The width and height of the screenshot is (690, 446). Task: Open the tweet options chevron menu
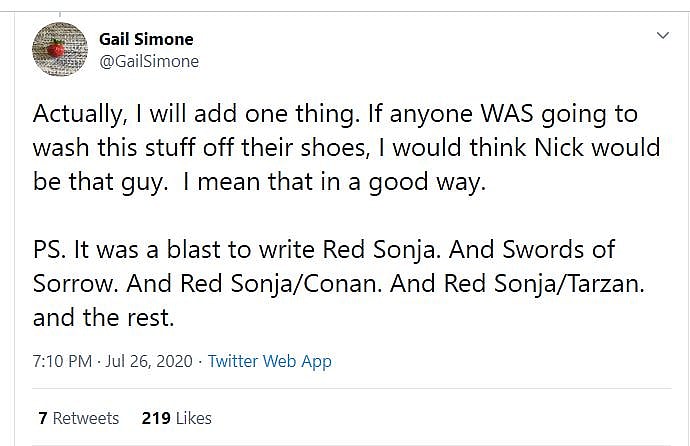662,37
